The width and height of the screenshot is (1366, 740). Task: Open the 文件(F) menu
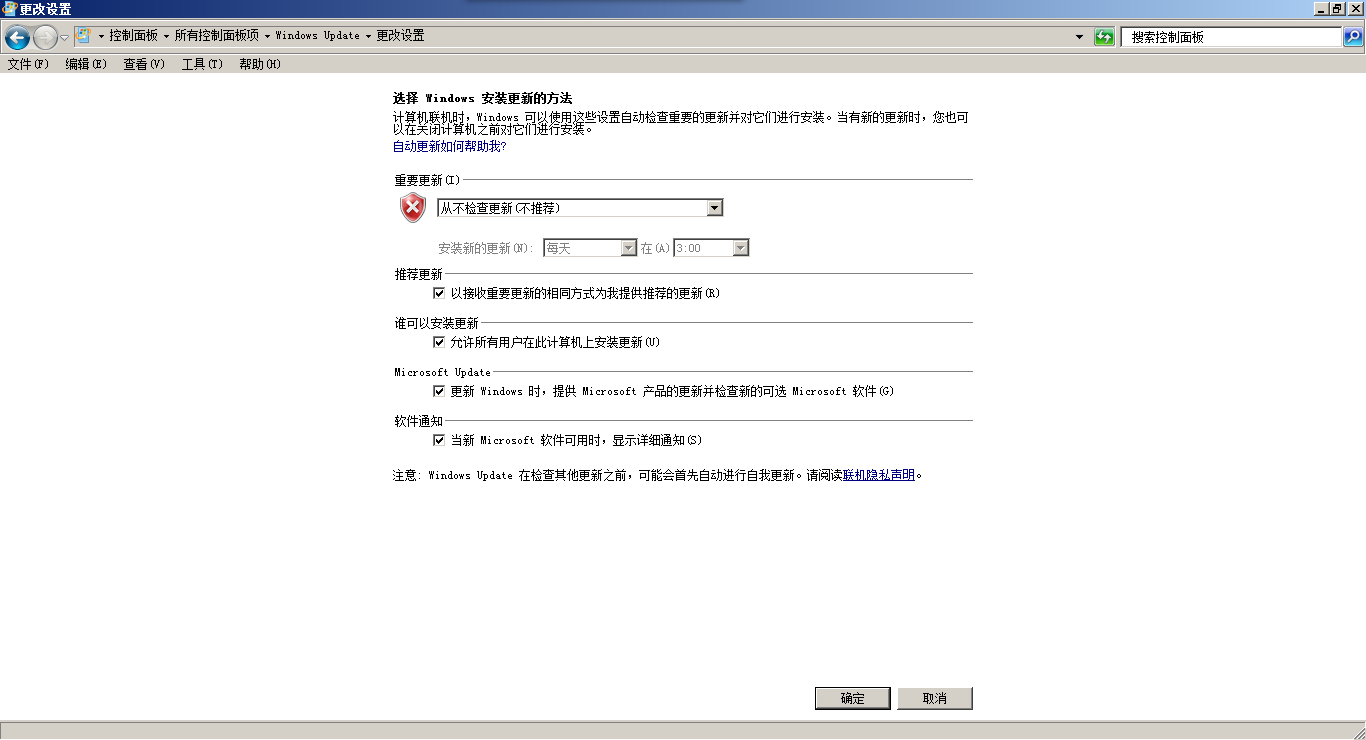pos(28,64)
